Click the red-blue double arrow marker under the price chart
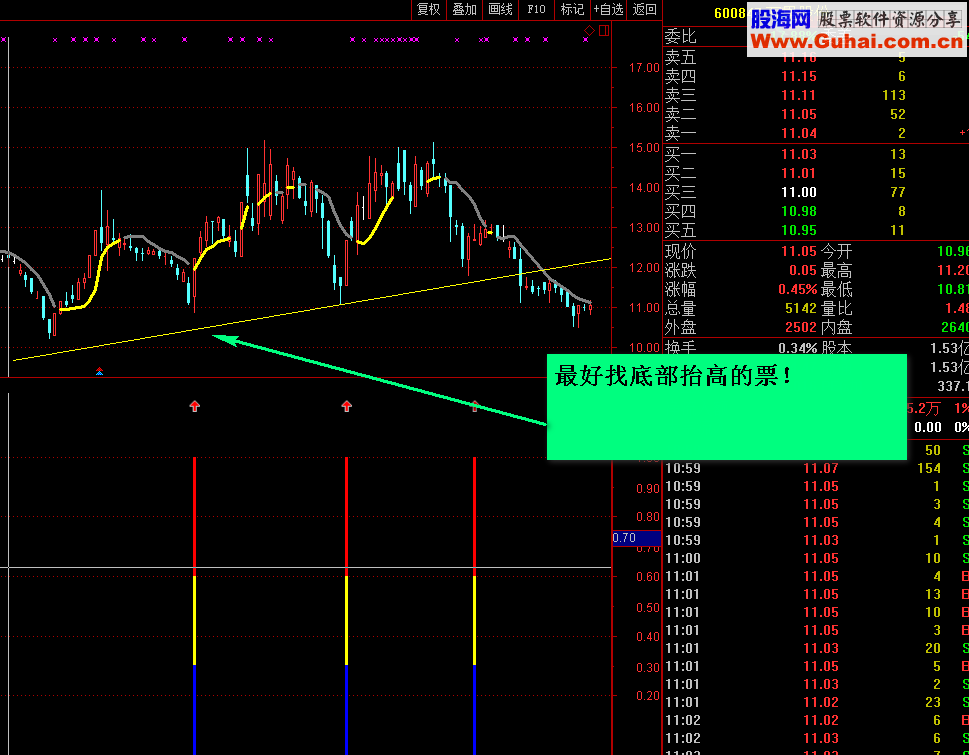This screenshot has width=969, height=755. pyautogui.click(x=99, y=371)
